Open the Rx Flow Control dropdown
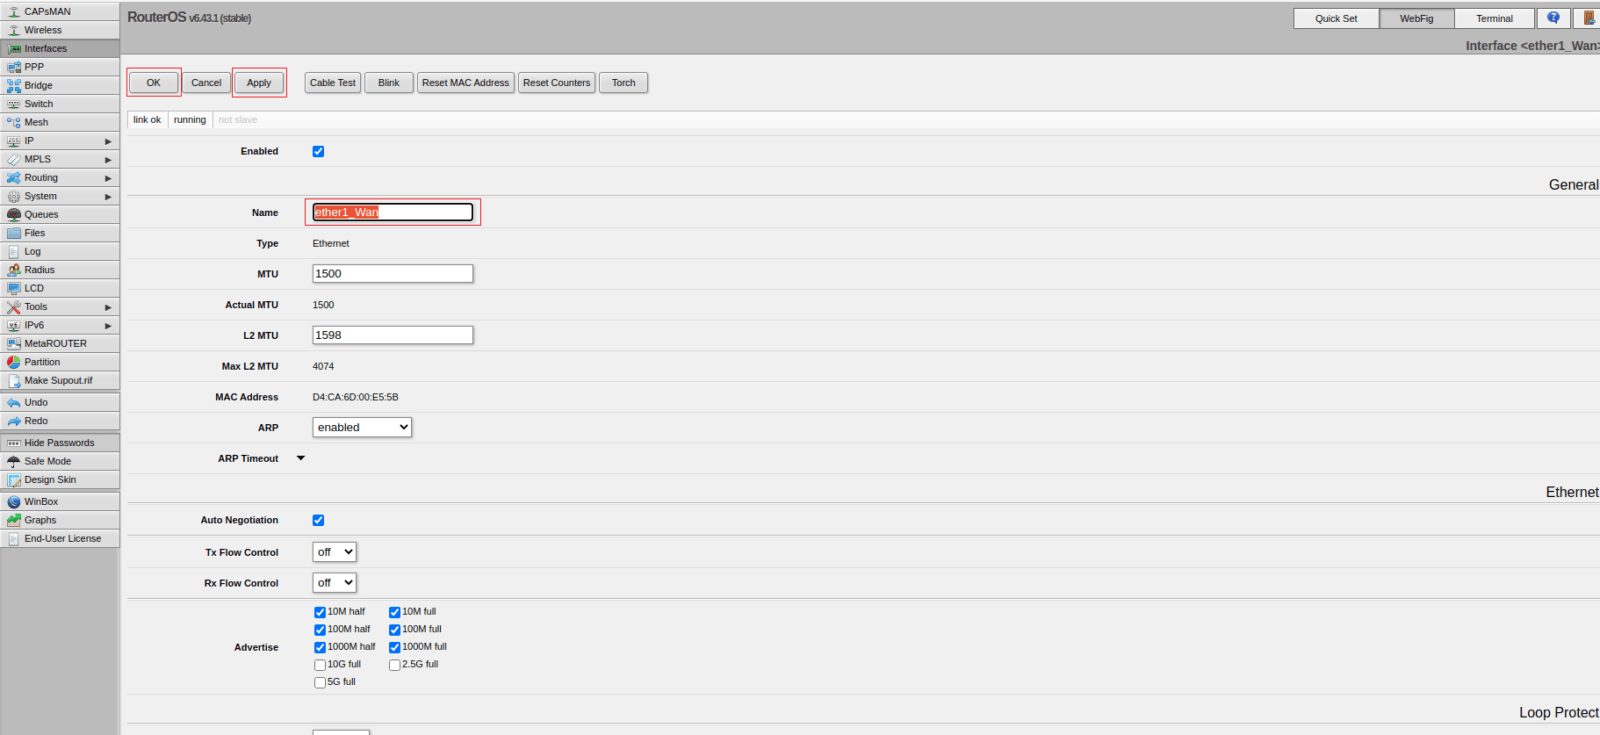The height and width of the screenshot is (735, 1600). click(x=334, y=583)
